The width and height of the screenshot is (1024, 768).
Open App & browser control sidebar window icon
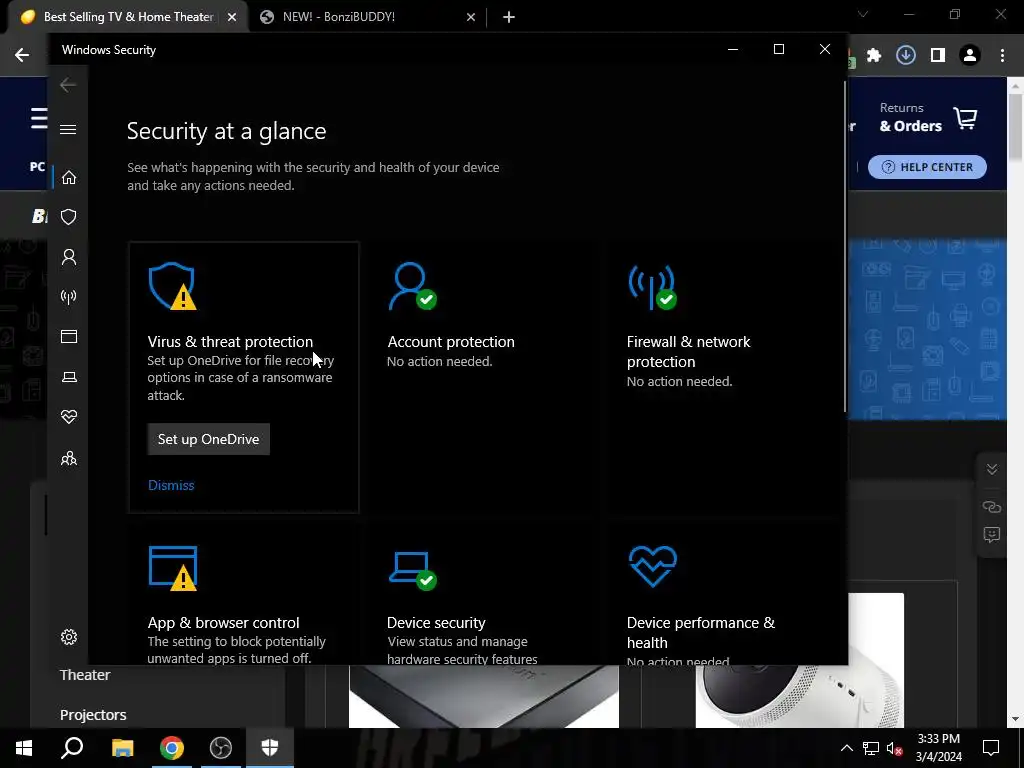tap(69, 336)
